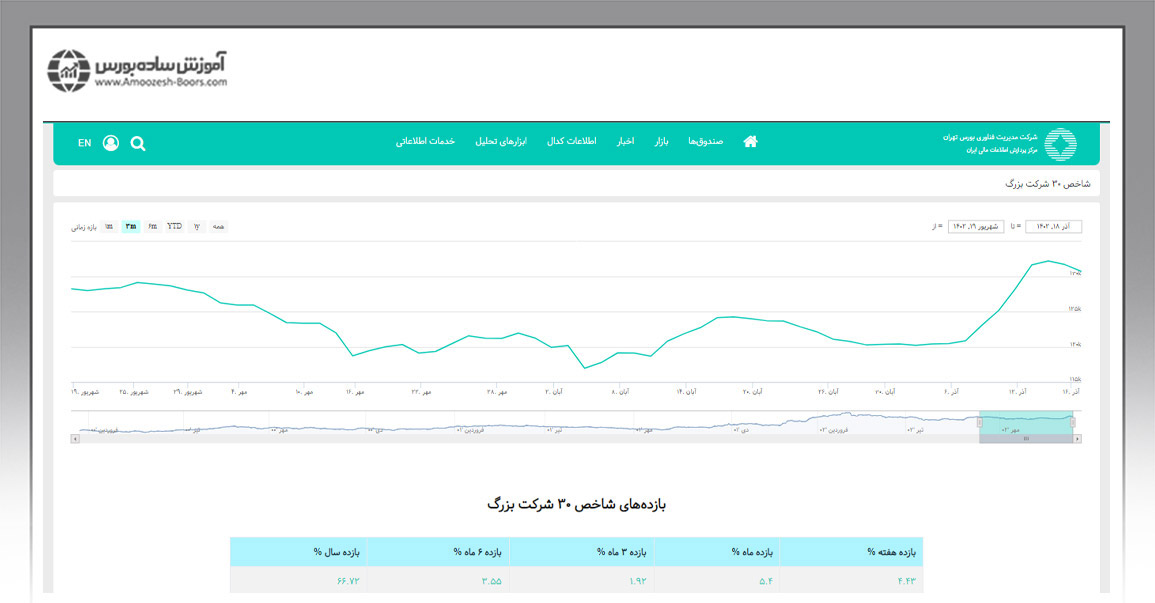Open the بازار menu
The width and height of the screenshot is (1155, 603).
pos(661,142)
